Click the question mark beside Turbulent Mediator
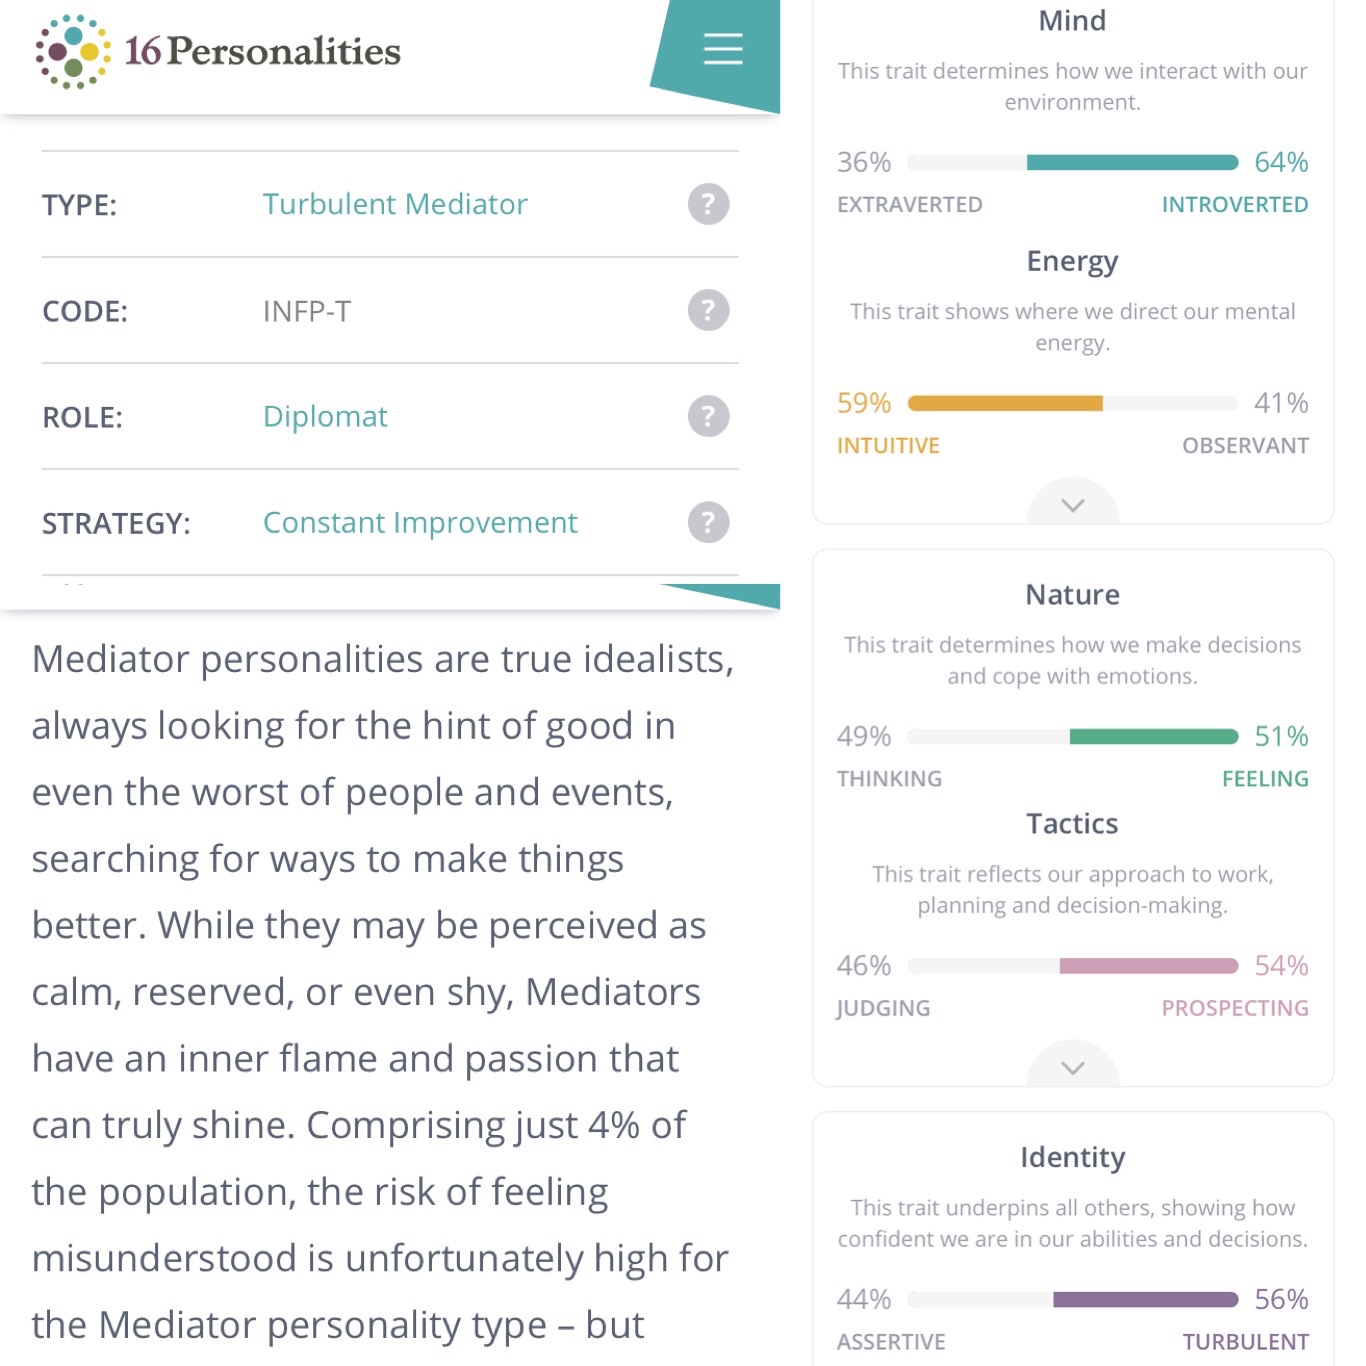1366x1366 pixels. point(708,204)
